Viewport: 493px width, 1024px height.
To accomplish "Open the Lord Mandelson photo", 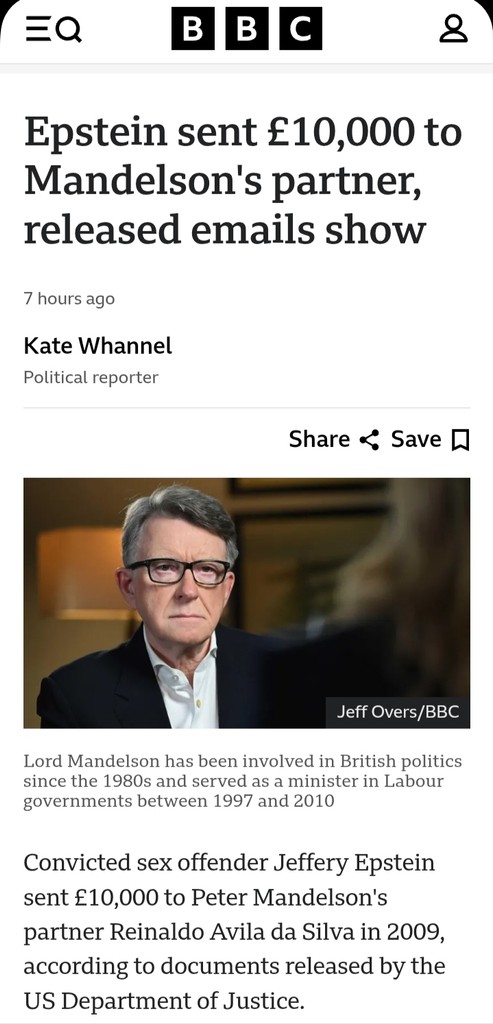I will [x=247, y=603].
